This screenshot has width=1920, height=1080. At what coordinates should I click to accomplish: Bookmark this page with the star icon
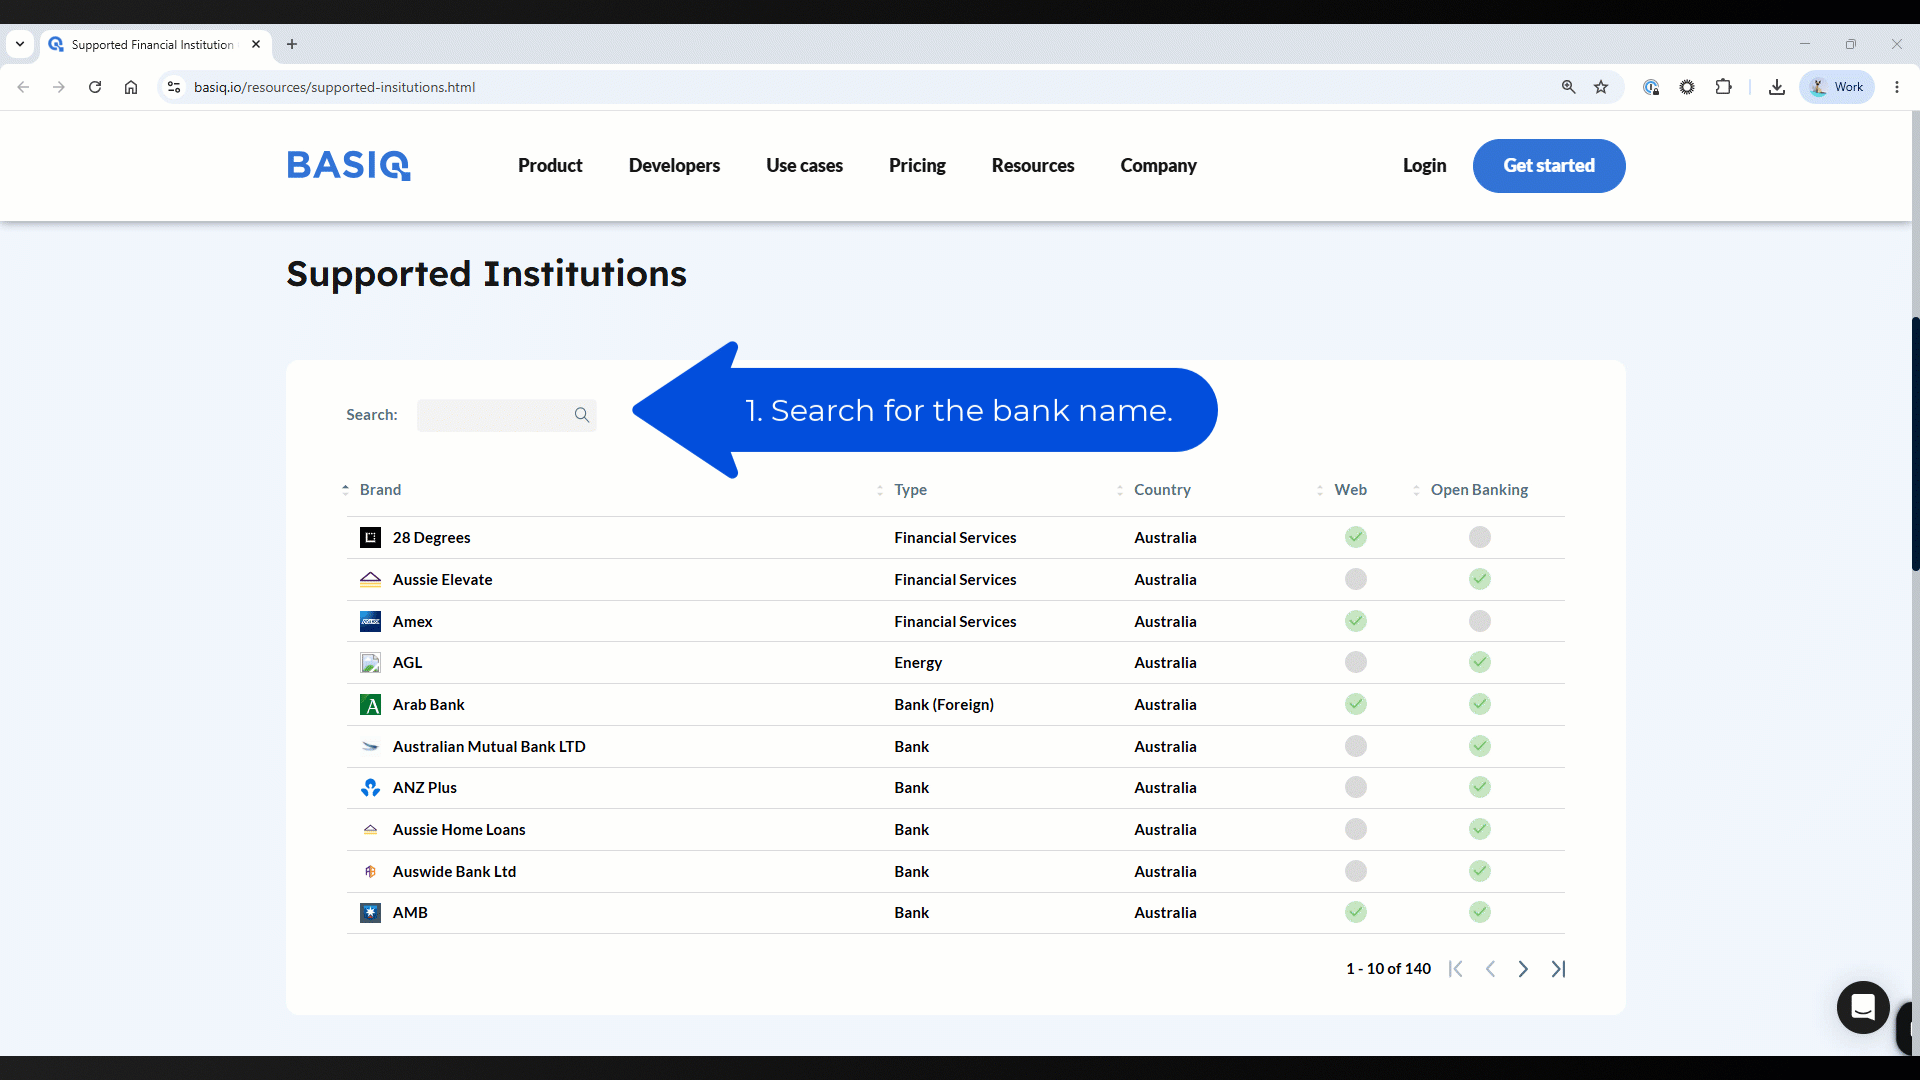[x=1601, y=87]
